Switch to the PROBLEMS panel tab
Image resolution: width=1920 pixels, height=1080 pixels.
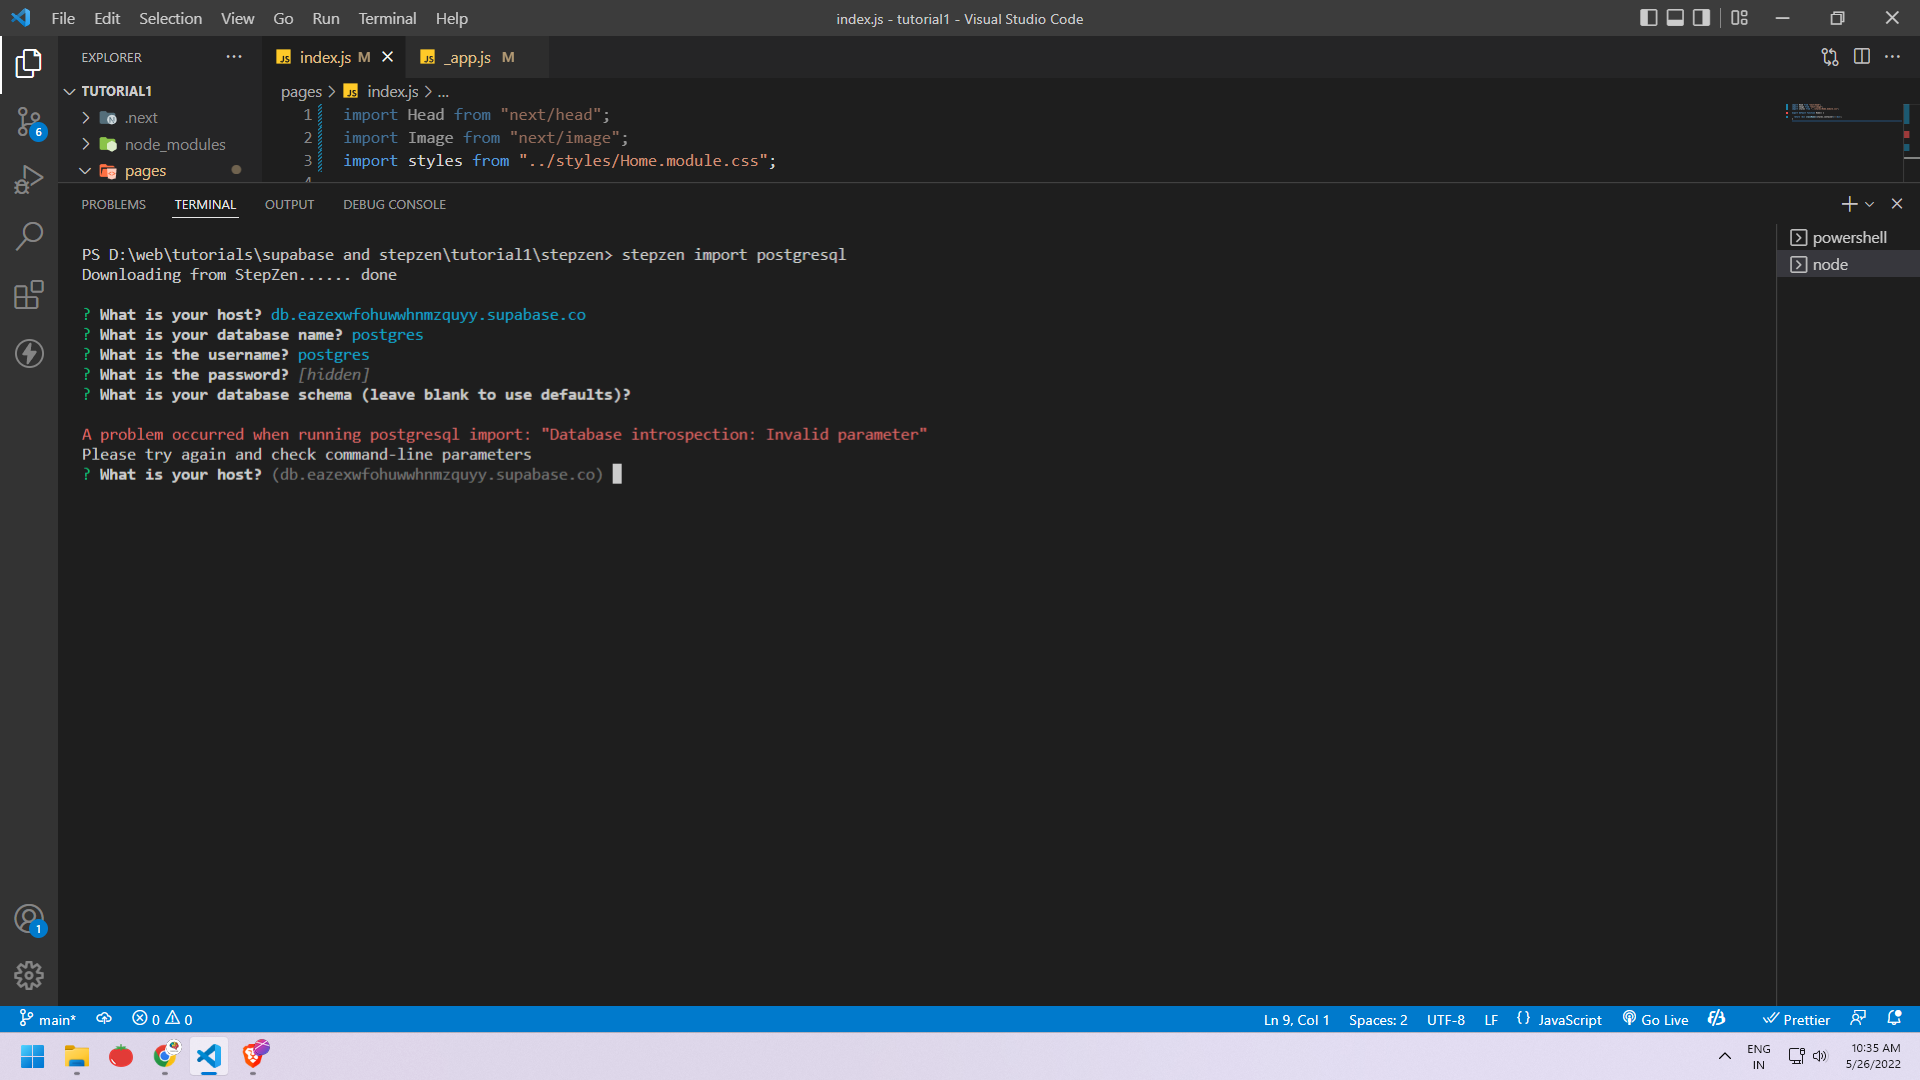click(113, 204)
